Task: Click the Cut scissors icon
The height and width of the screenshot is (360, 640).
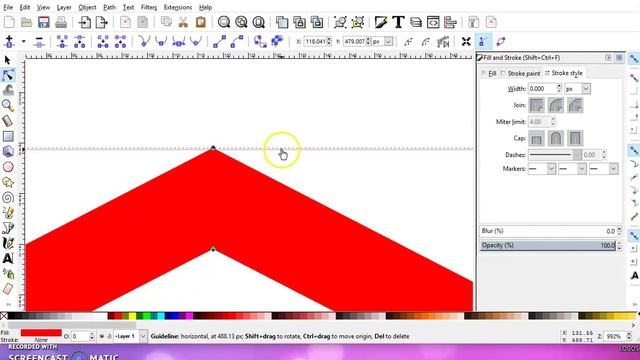Action: tap(183, 22)
